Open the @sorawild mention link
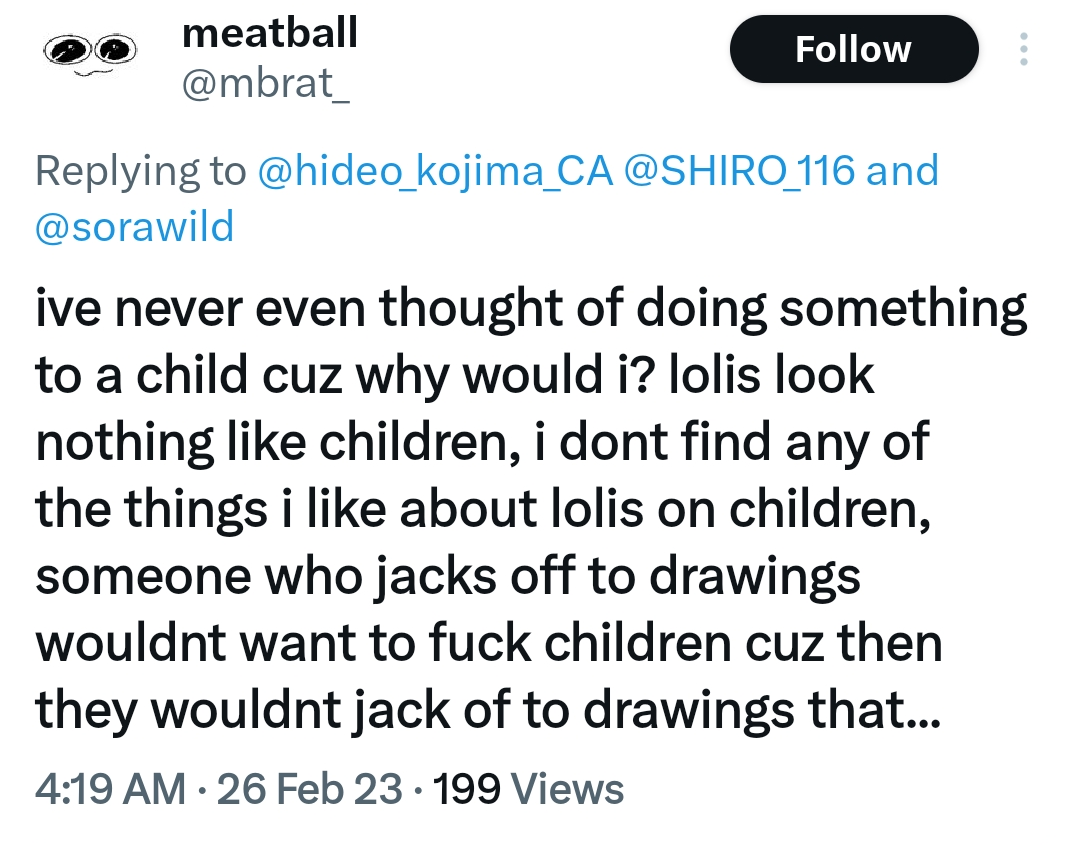 [135, 227]
